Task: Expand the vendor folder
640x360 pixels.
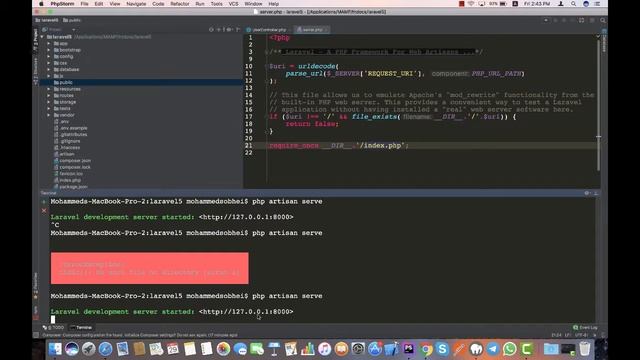Action: [49, 115]
